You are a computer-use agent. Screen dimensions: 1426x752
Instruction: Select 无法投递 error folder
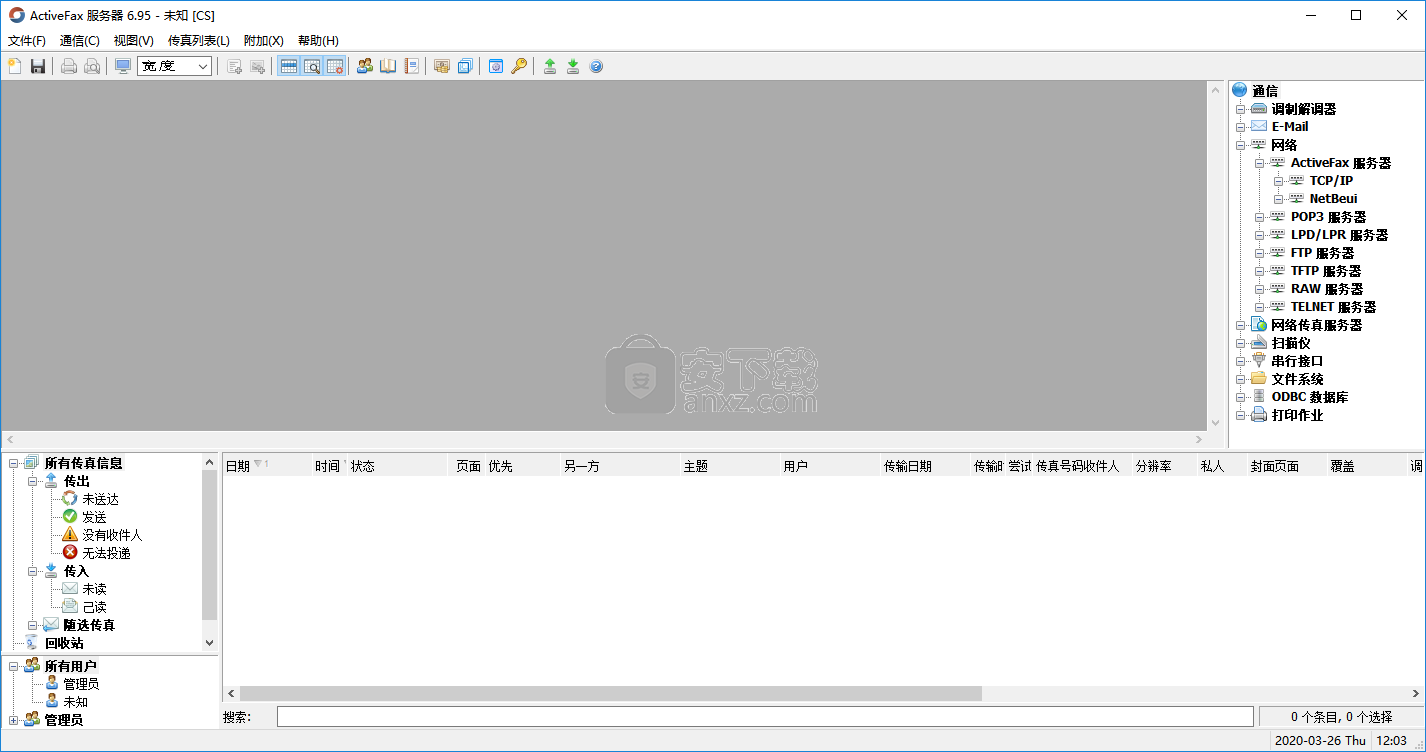click(106, 553)
